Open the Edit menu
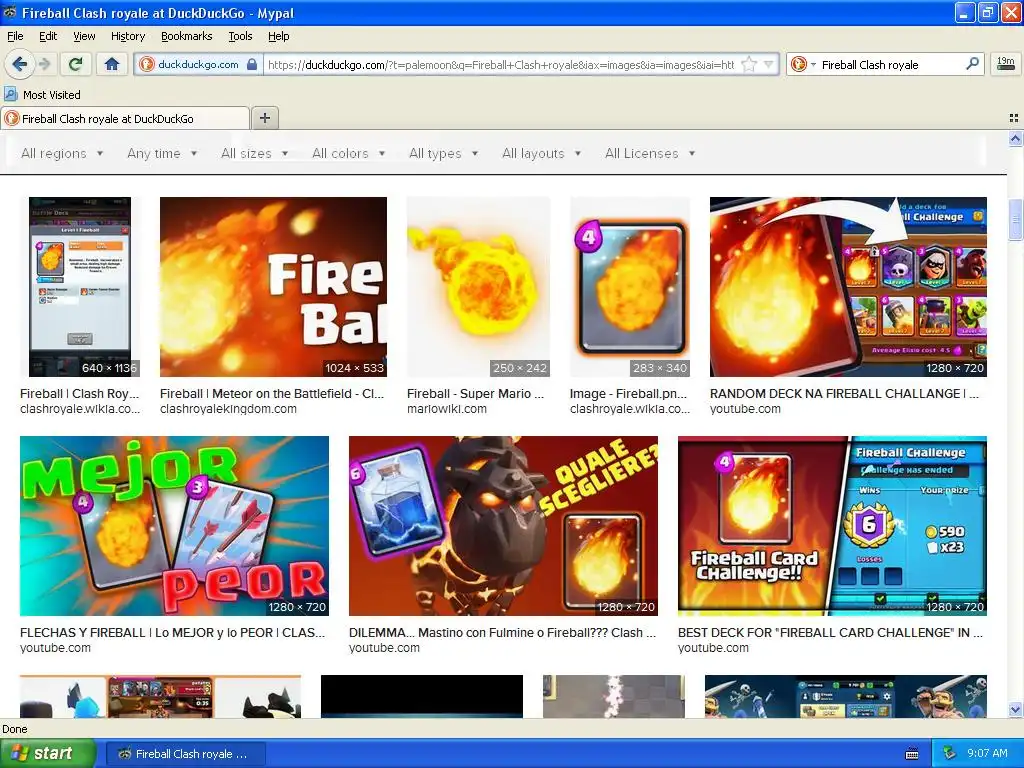The image size is (1024, 768). point(48,36)
